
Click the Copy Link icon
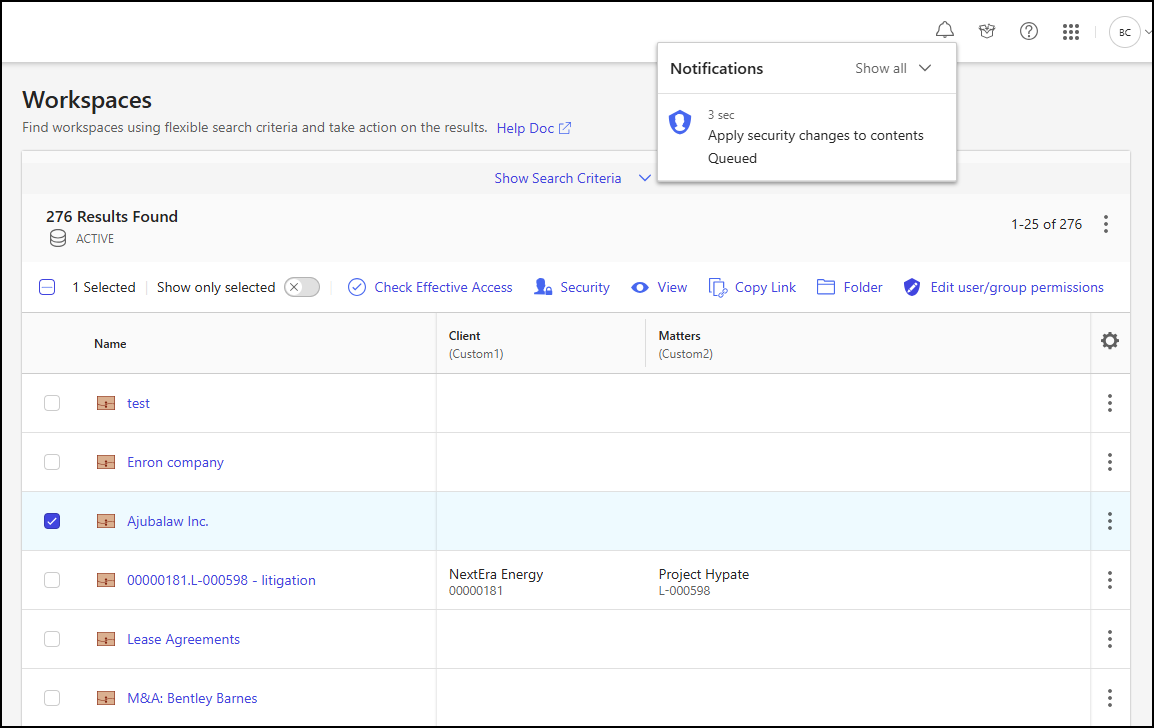tap(717, 287)
